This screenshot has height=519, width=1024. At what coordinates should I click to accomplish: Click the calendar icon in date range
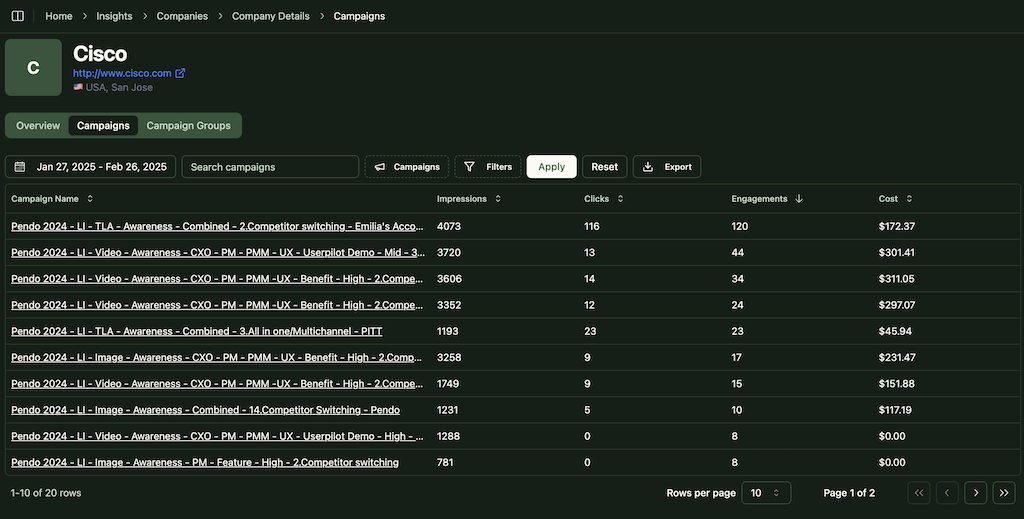click(x=20, y=166)
